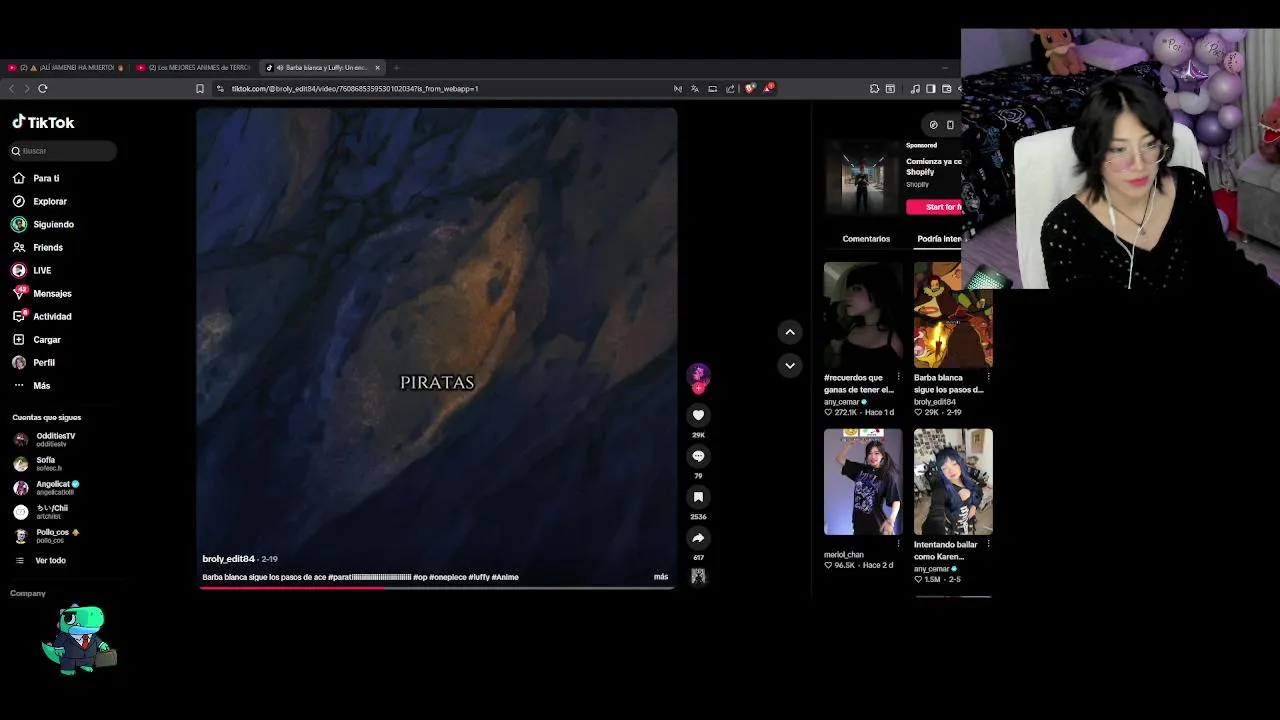This screenshot has width=1280, height=720.
Task: Bookmark the page in address bar
Action: (x=200, y=88)
